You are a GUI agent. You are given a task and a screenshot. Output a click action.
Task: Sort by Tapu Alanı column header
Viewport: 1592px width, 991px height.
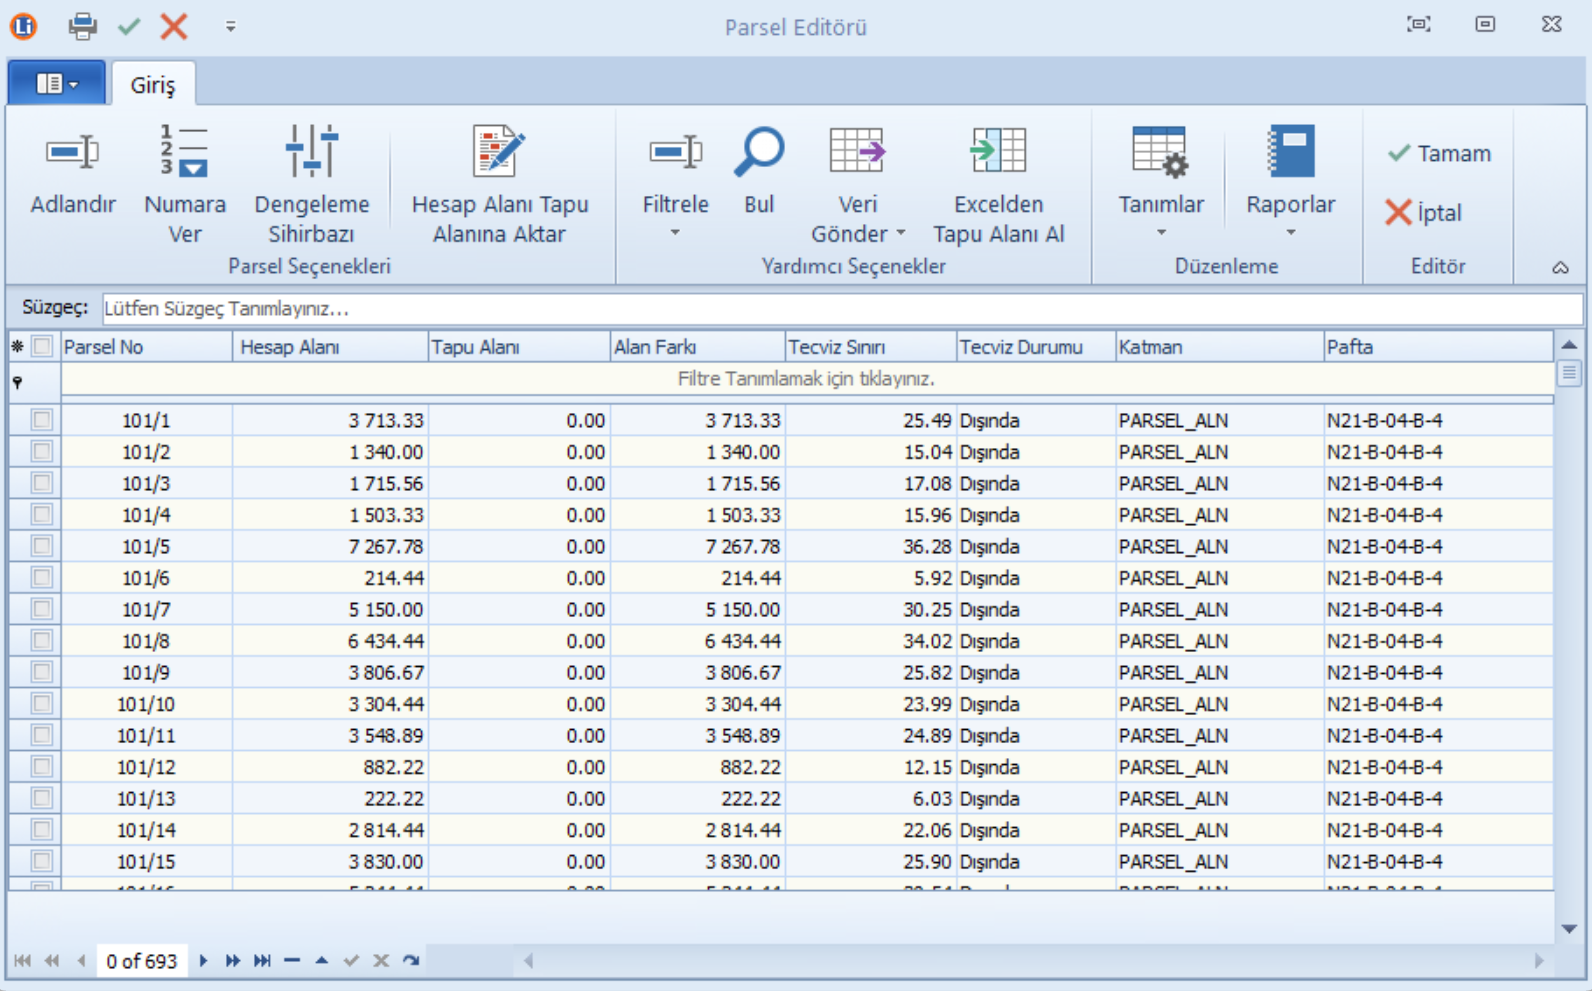[519, 347]
